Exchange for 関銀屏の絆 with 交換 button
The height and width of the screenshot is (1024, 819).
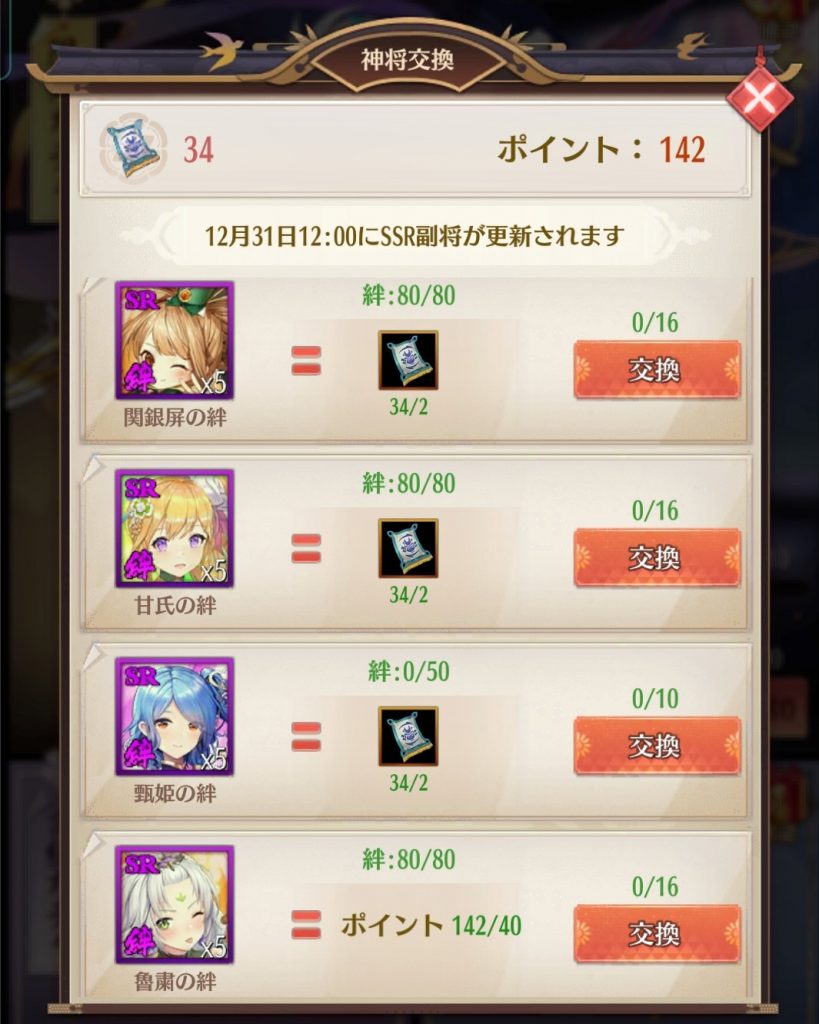click(656, 370)
